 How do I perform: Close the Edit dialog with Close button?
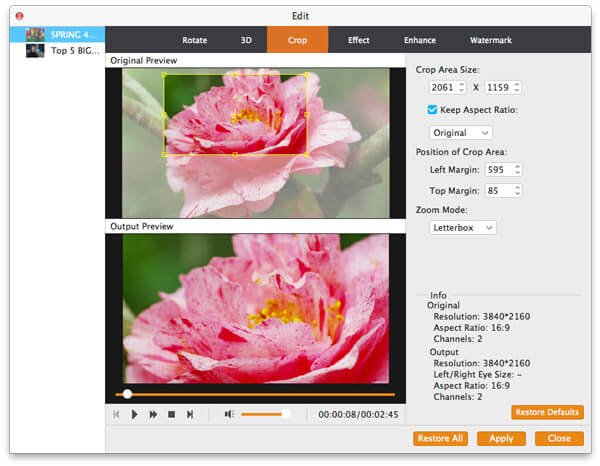coord(559,438)
